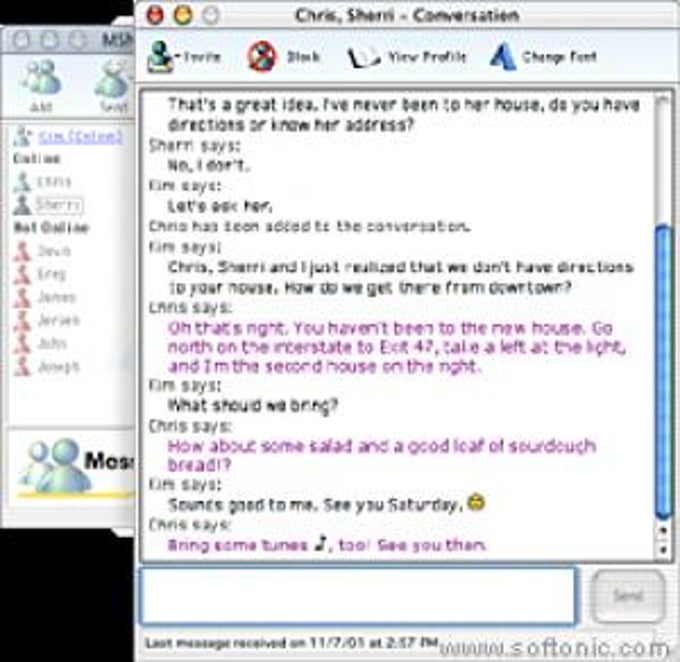The height and width of the screenshot is (662, 680).
Task: Click message text 'Let's ask her.'
Action: pos(220,206)
